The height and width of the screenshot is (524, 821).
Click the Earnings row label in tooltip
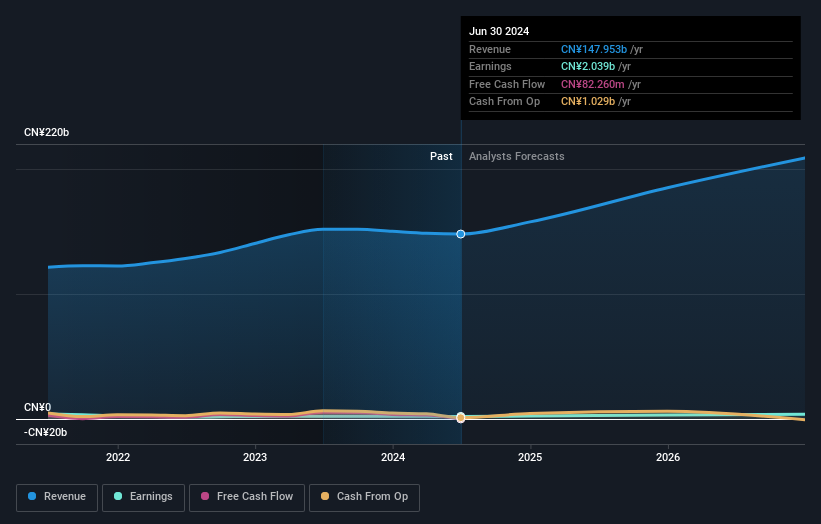coord(490,66)
